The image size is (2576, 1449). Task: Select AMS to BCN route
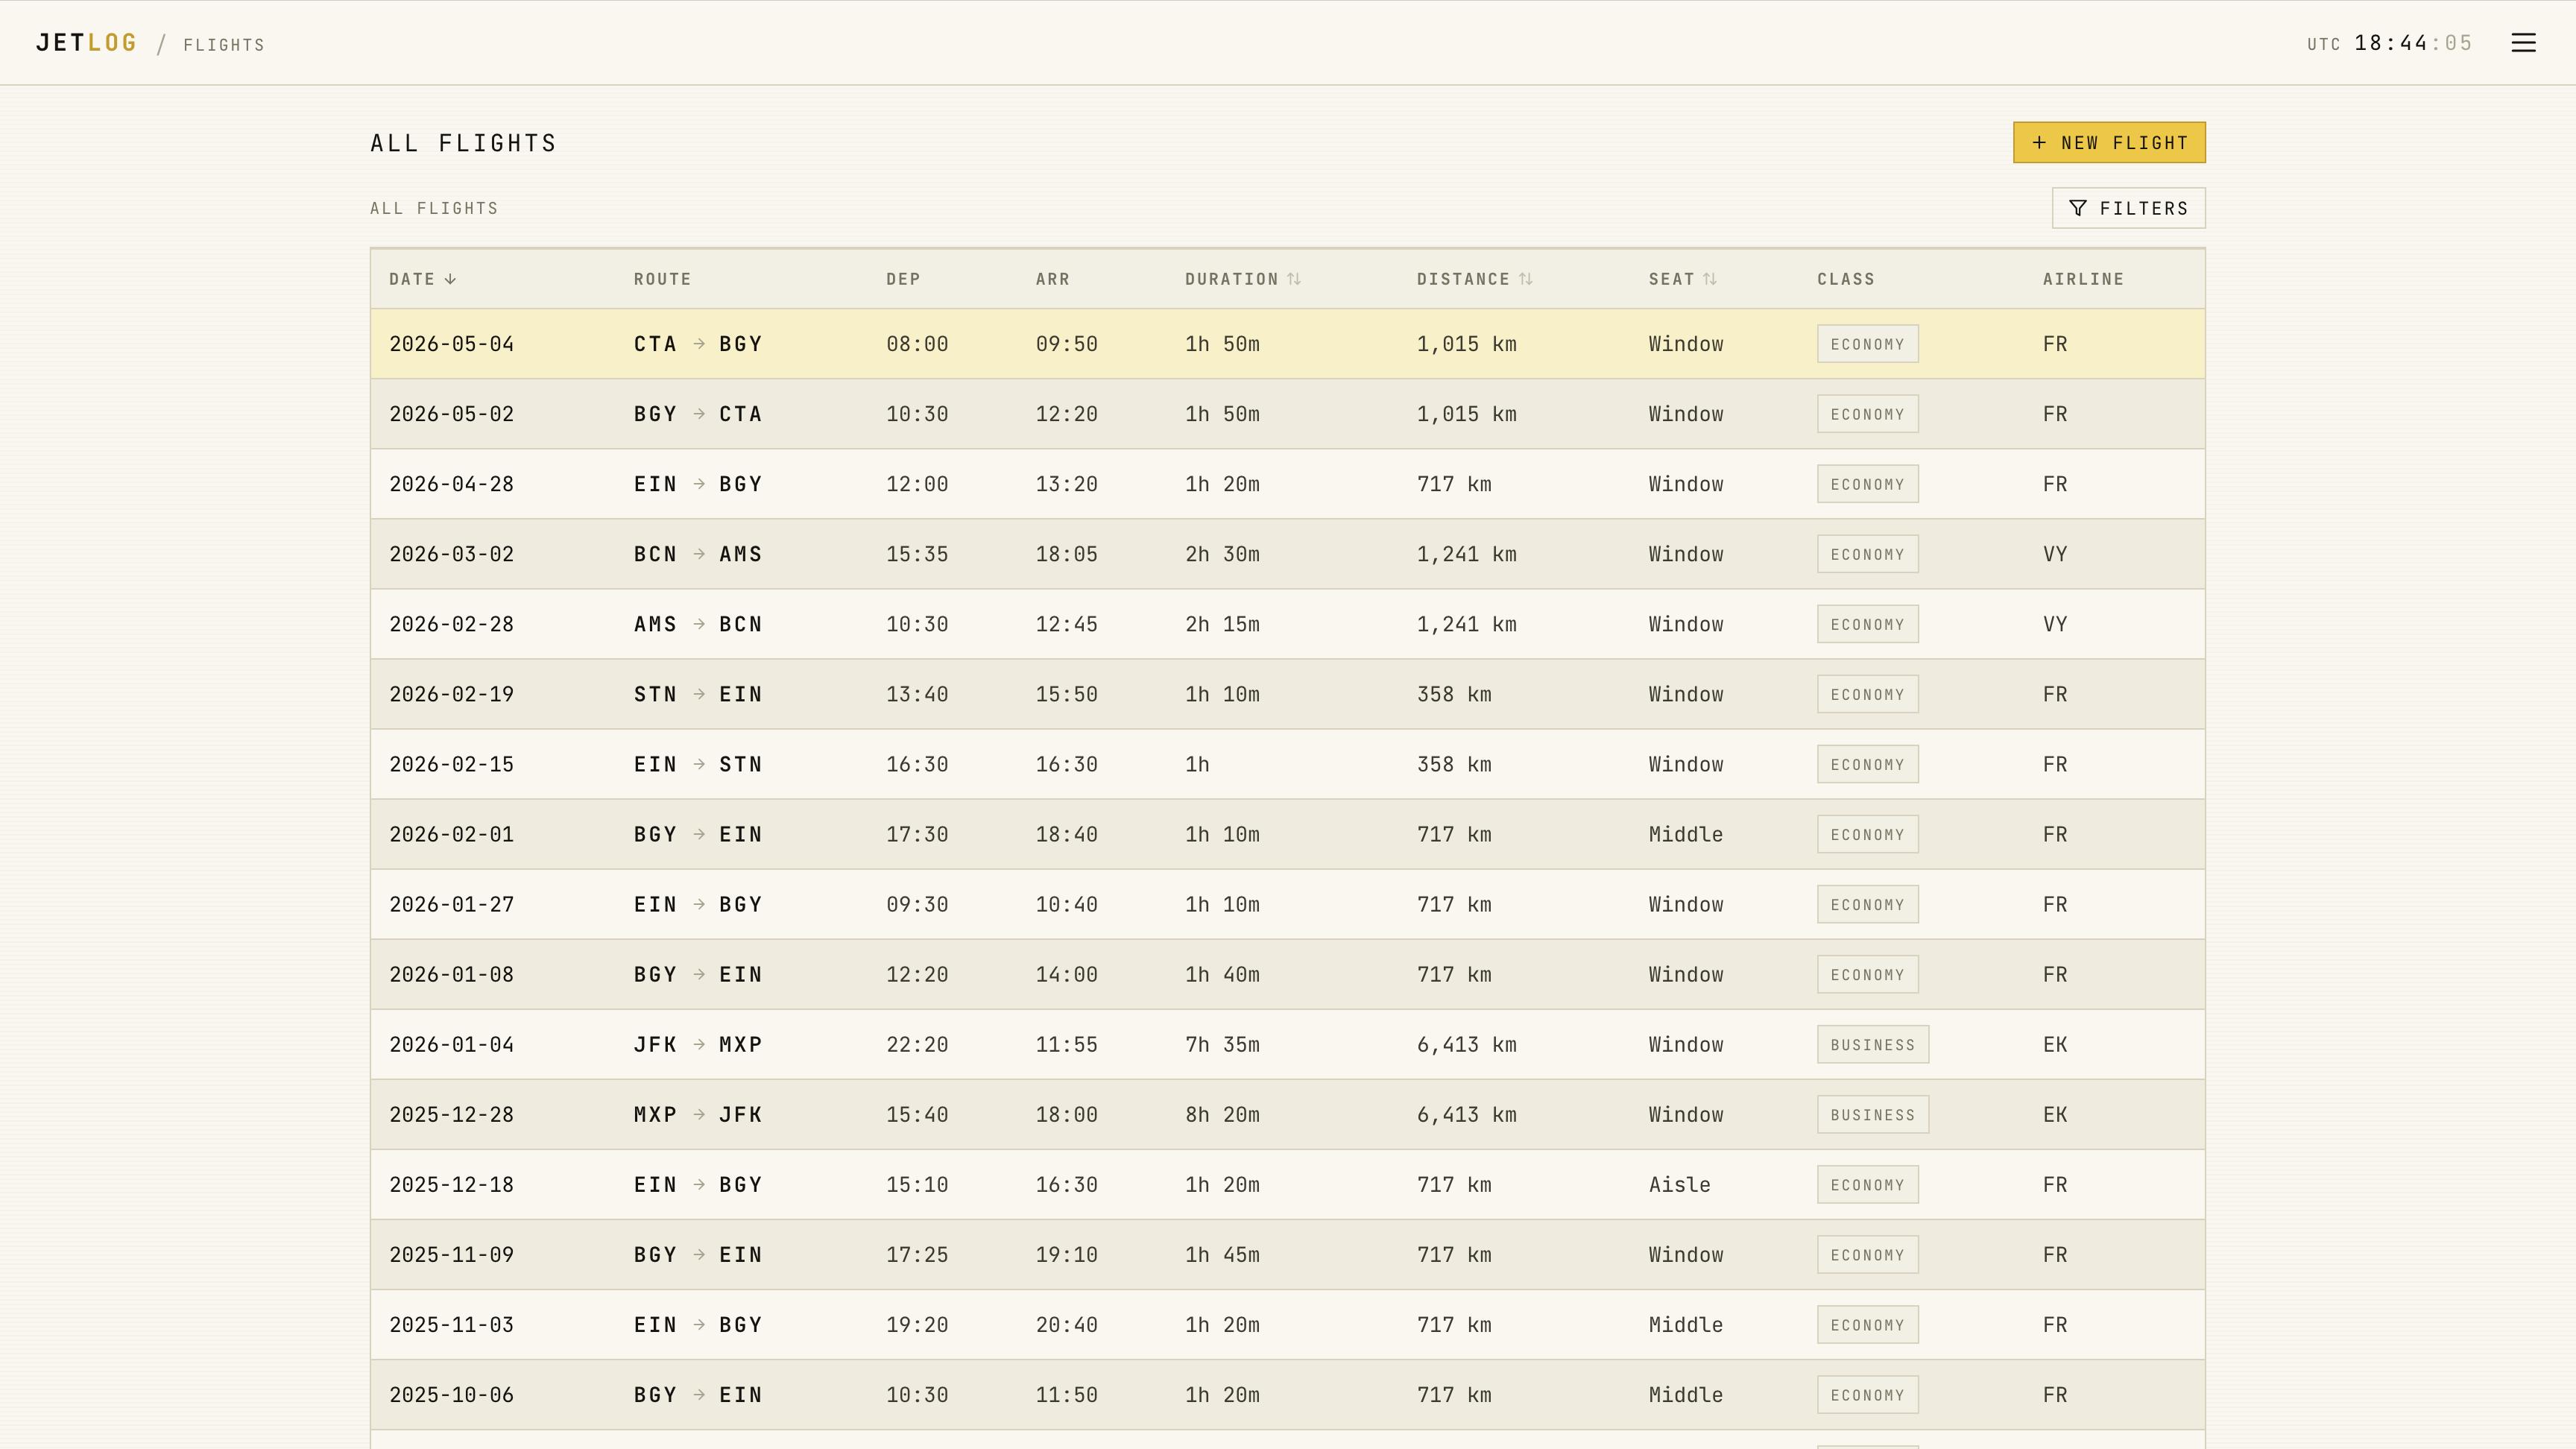click(x=698, y=624)
